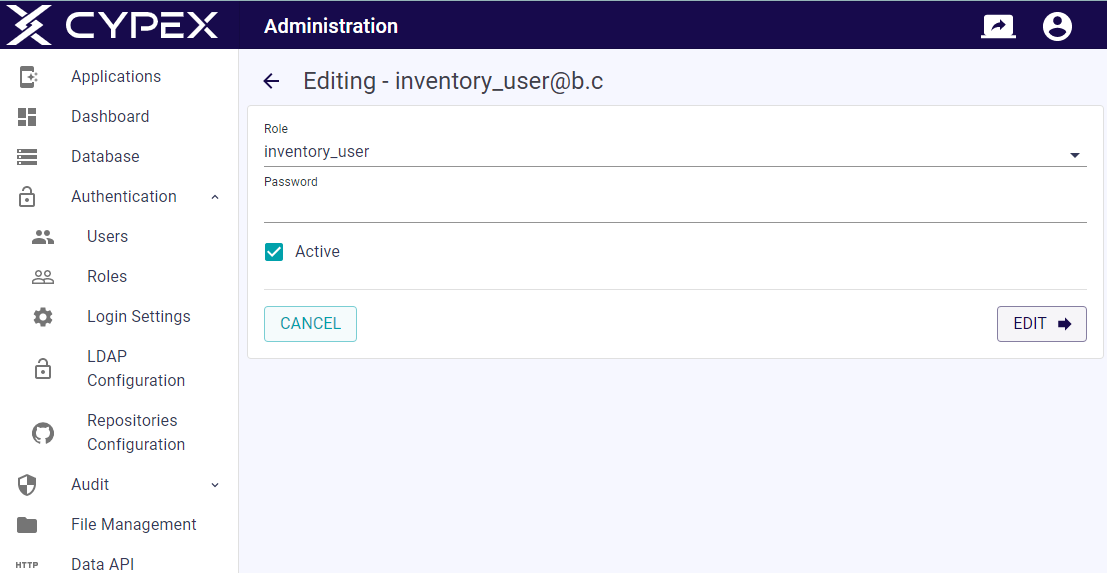Open the user account profile icon
Image resolution: width=1107 pixels, height=573 pixels.
[x=1057, y=26]
